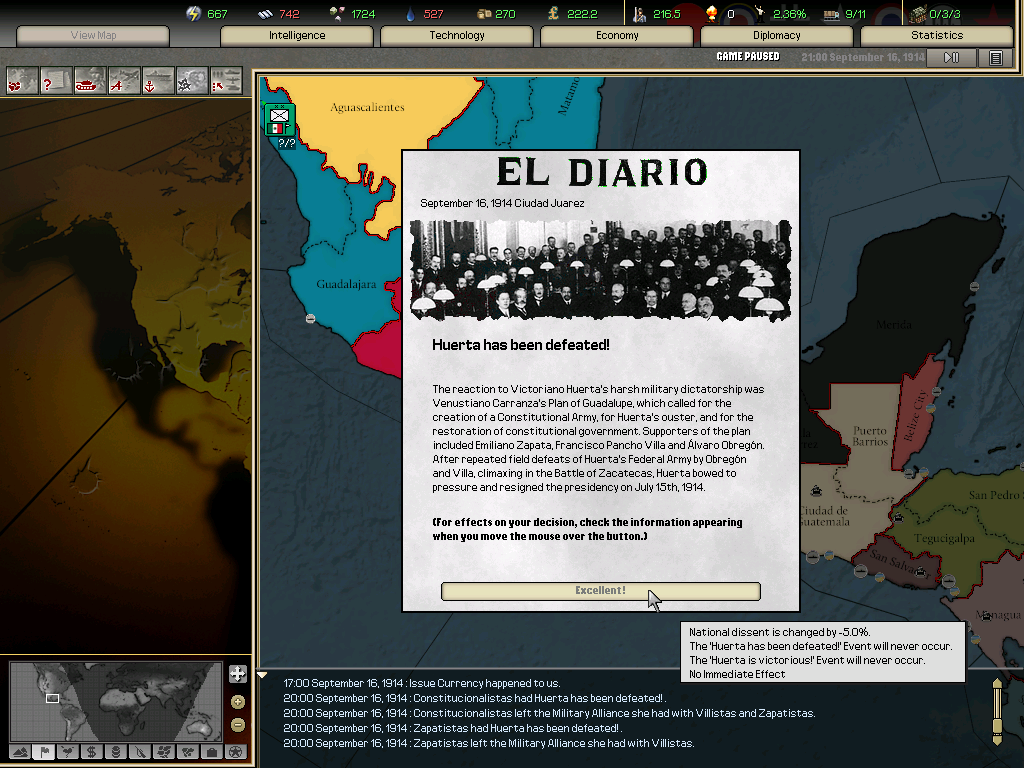Click the naval units anchor icon
This screenshot has width=1024, height=768.
click(158, 81)
